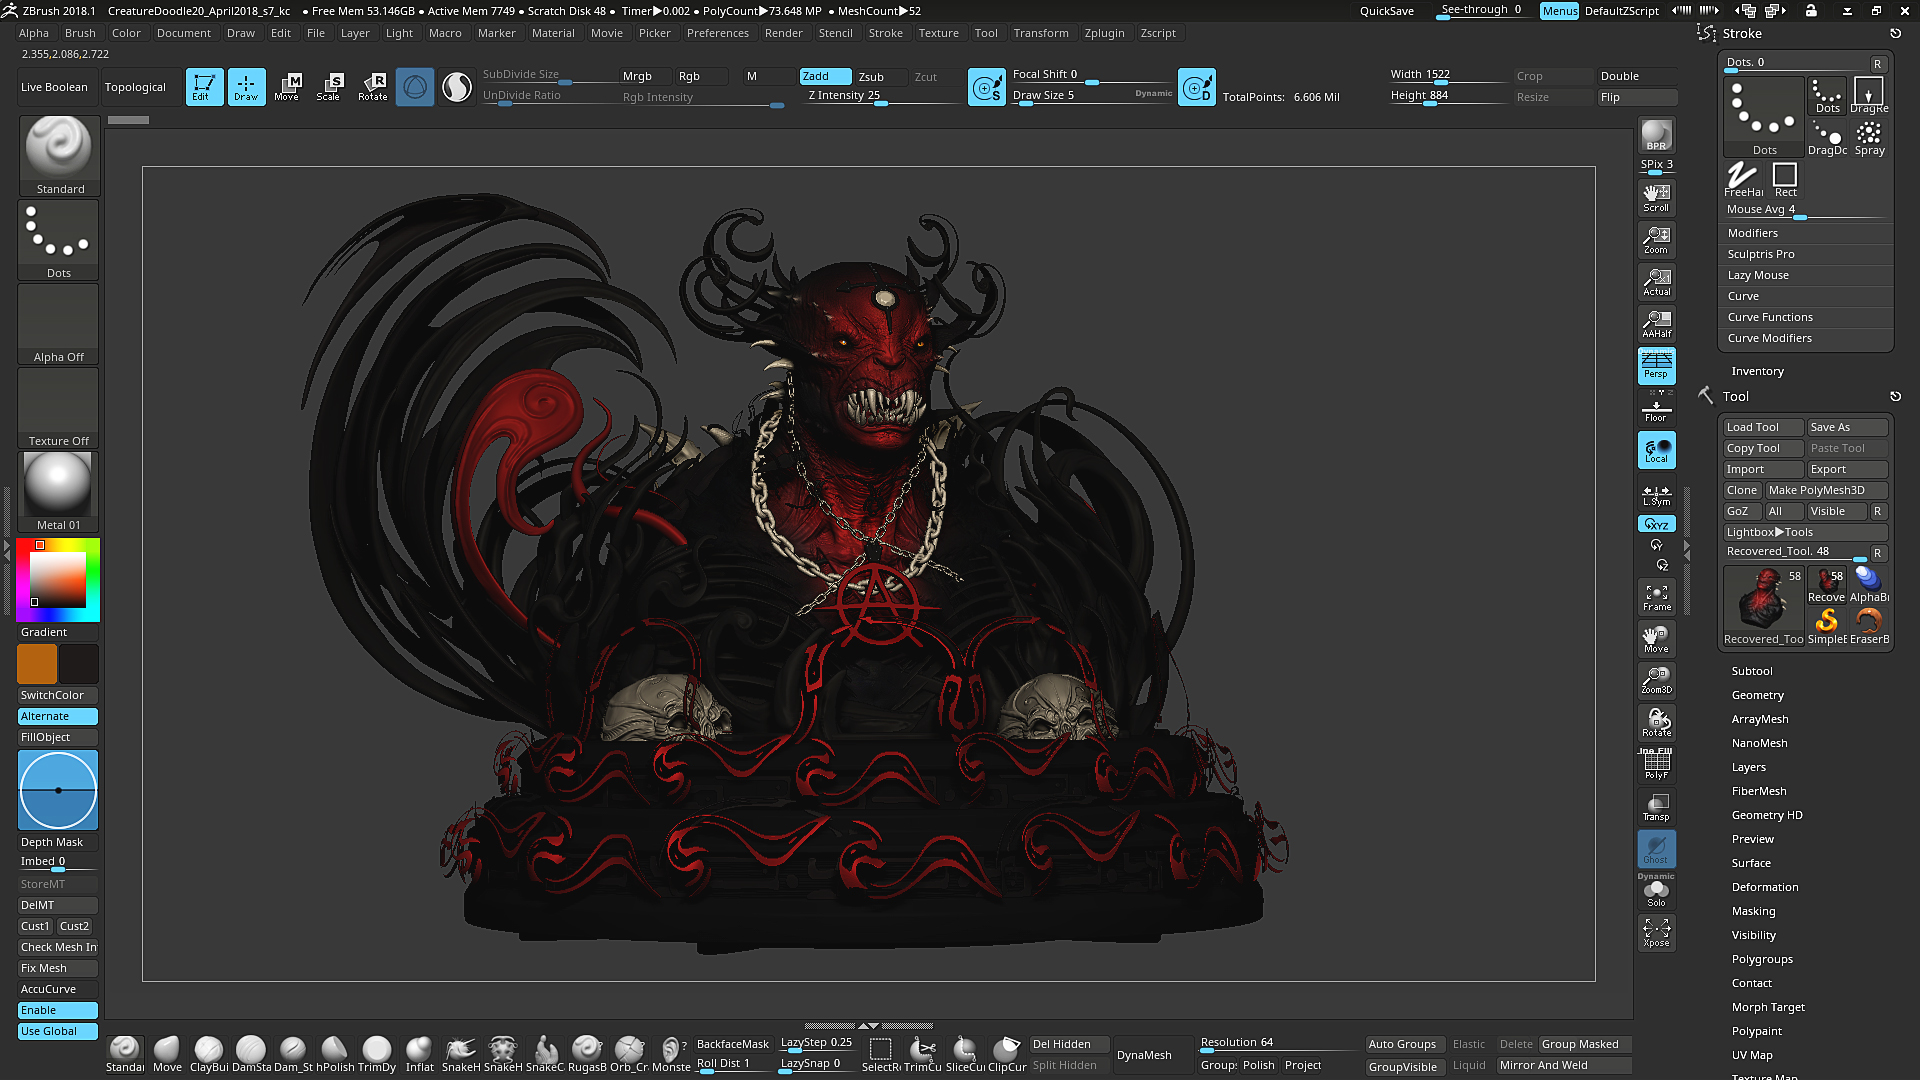Toggle Zadd sculpt mode
Screen dimensions: 1920x1080
[825, 76]
